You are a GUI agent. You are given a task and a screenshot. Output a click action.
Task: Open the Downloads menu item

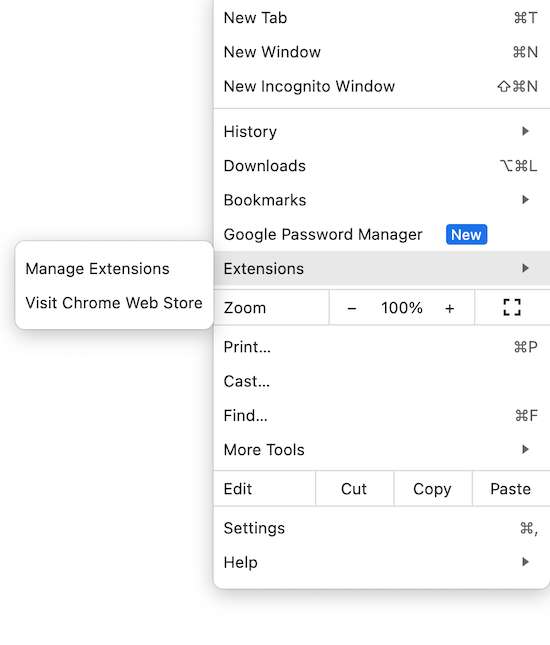pos(382,166)
